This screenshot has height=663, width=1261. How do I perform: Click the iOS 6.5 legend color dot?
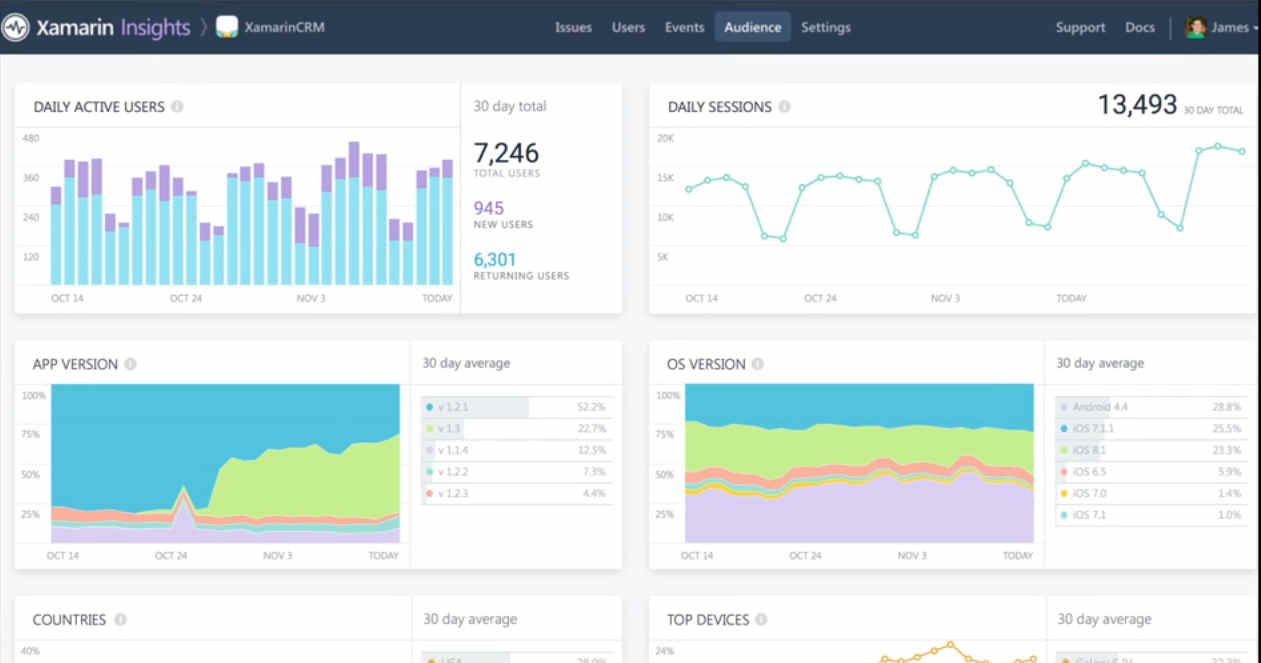(1063, 471)
